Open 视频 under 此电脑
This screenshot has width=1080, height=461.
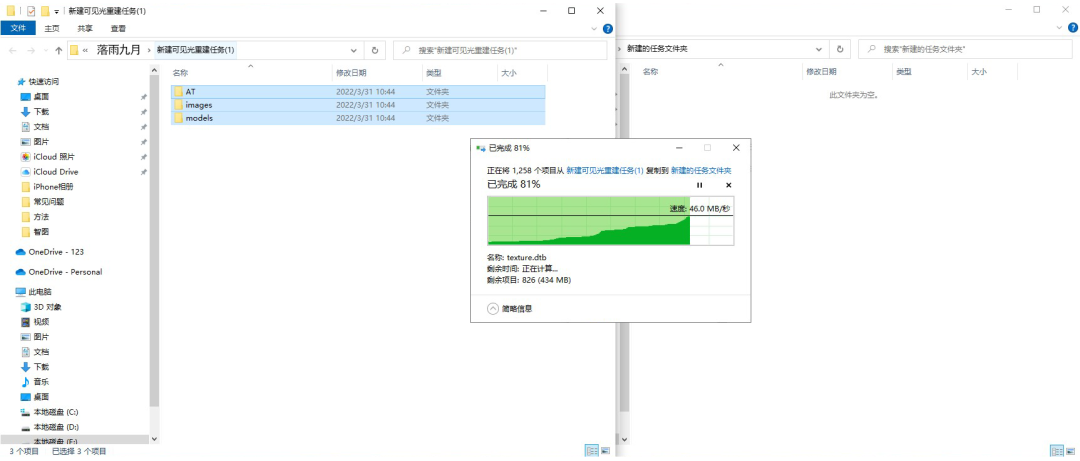point(41,322)
